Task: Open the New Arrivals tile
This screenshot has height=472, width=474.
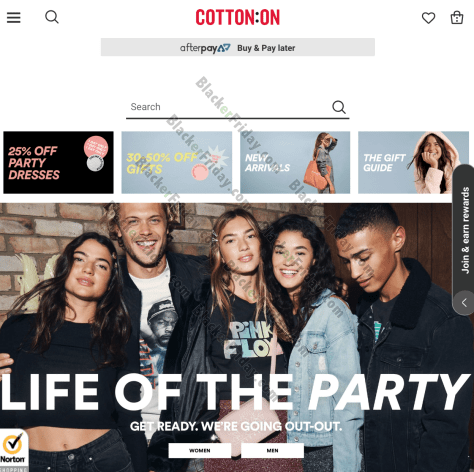Action: (295, 162)
